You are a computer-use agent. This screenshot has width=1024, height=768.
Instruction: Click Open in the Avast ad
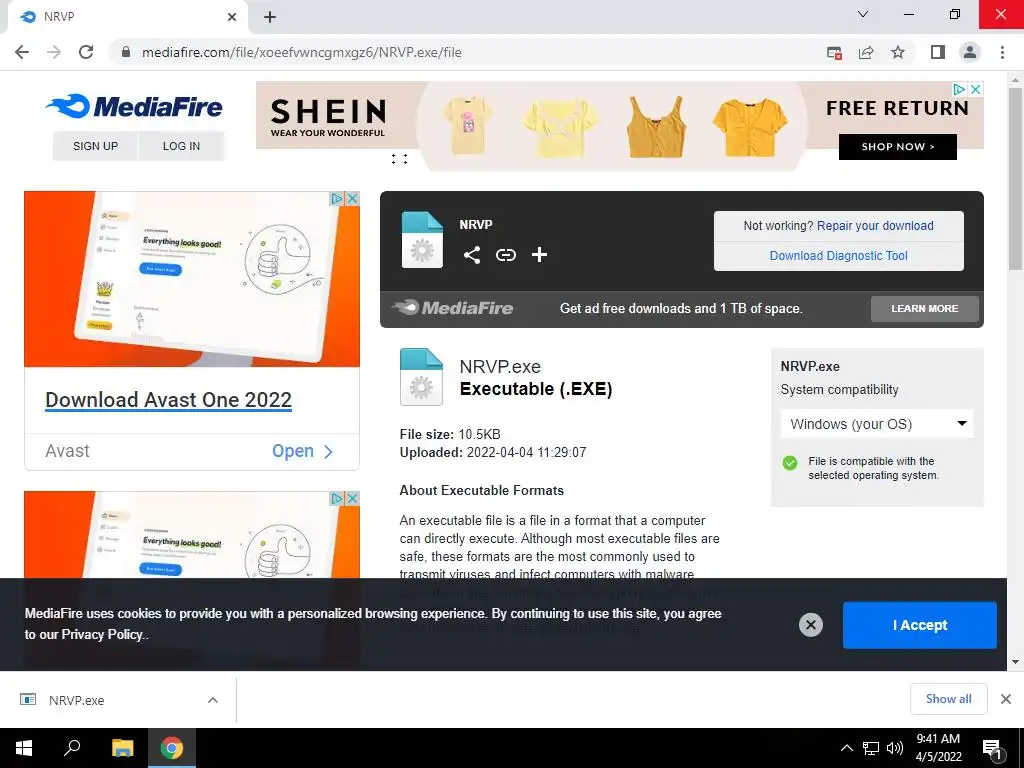pyautogui.click(x=302, y=451)
